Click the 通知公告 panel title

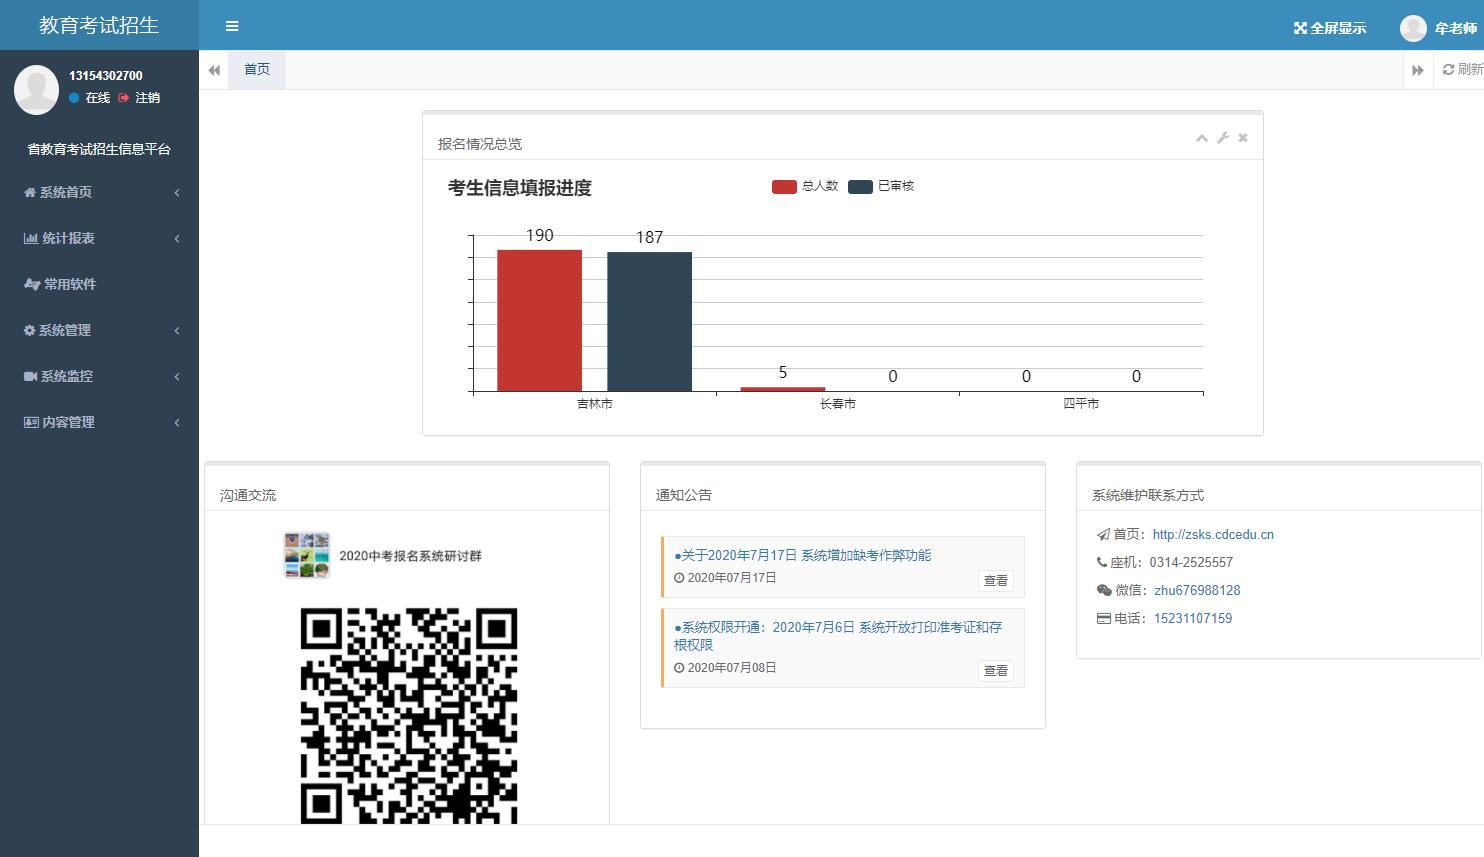(684, 495)
